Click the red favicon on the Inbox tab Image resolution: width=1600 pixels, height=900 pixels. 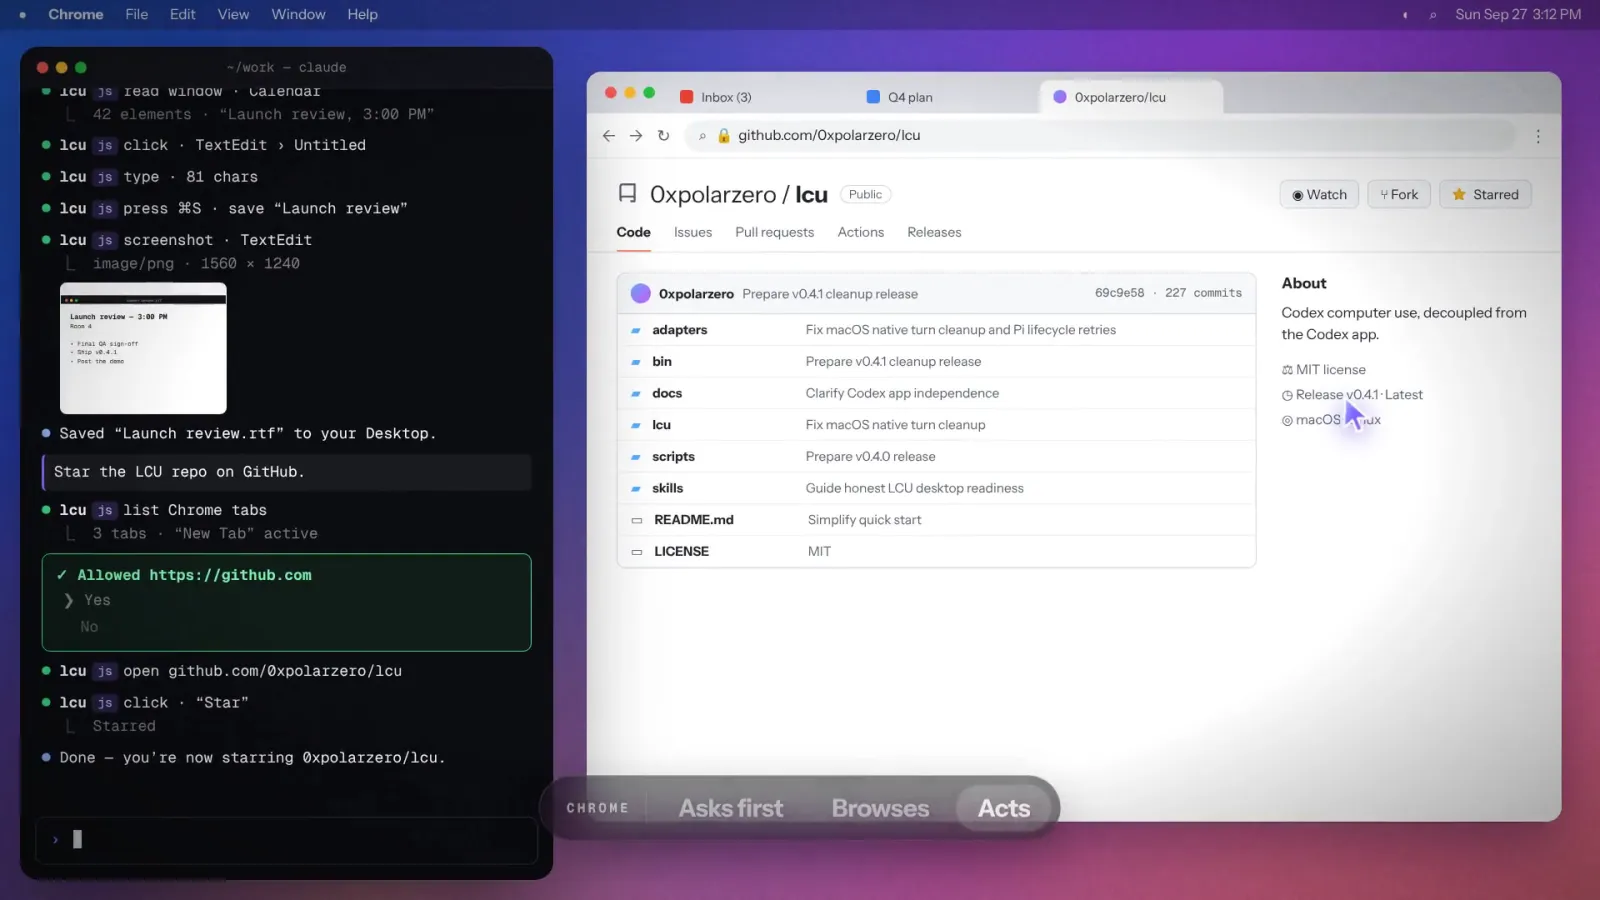pyautogui.click(x=687, y=97)
